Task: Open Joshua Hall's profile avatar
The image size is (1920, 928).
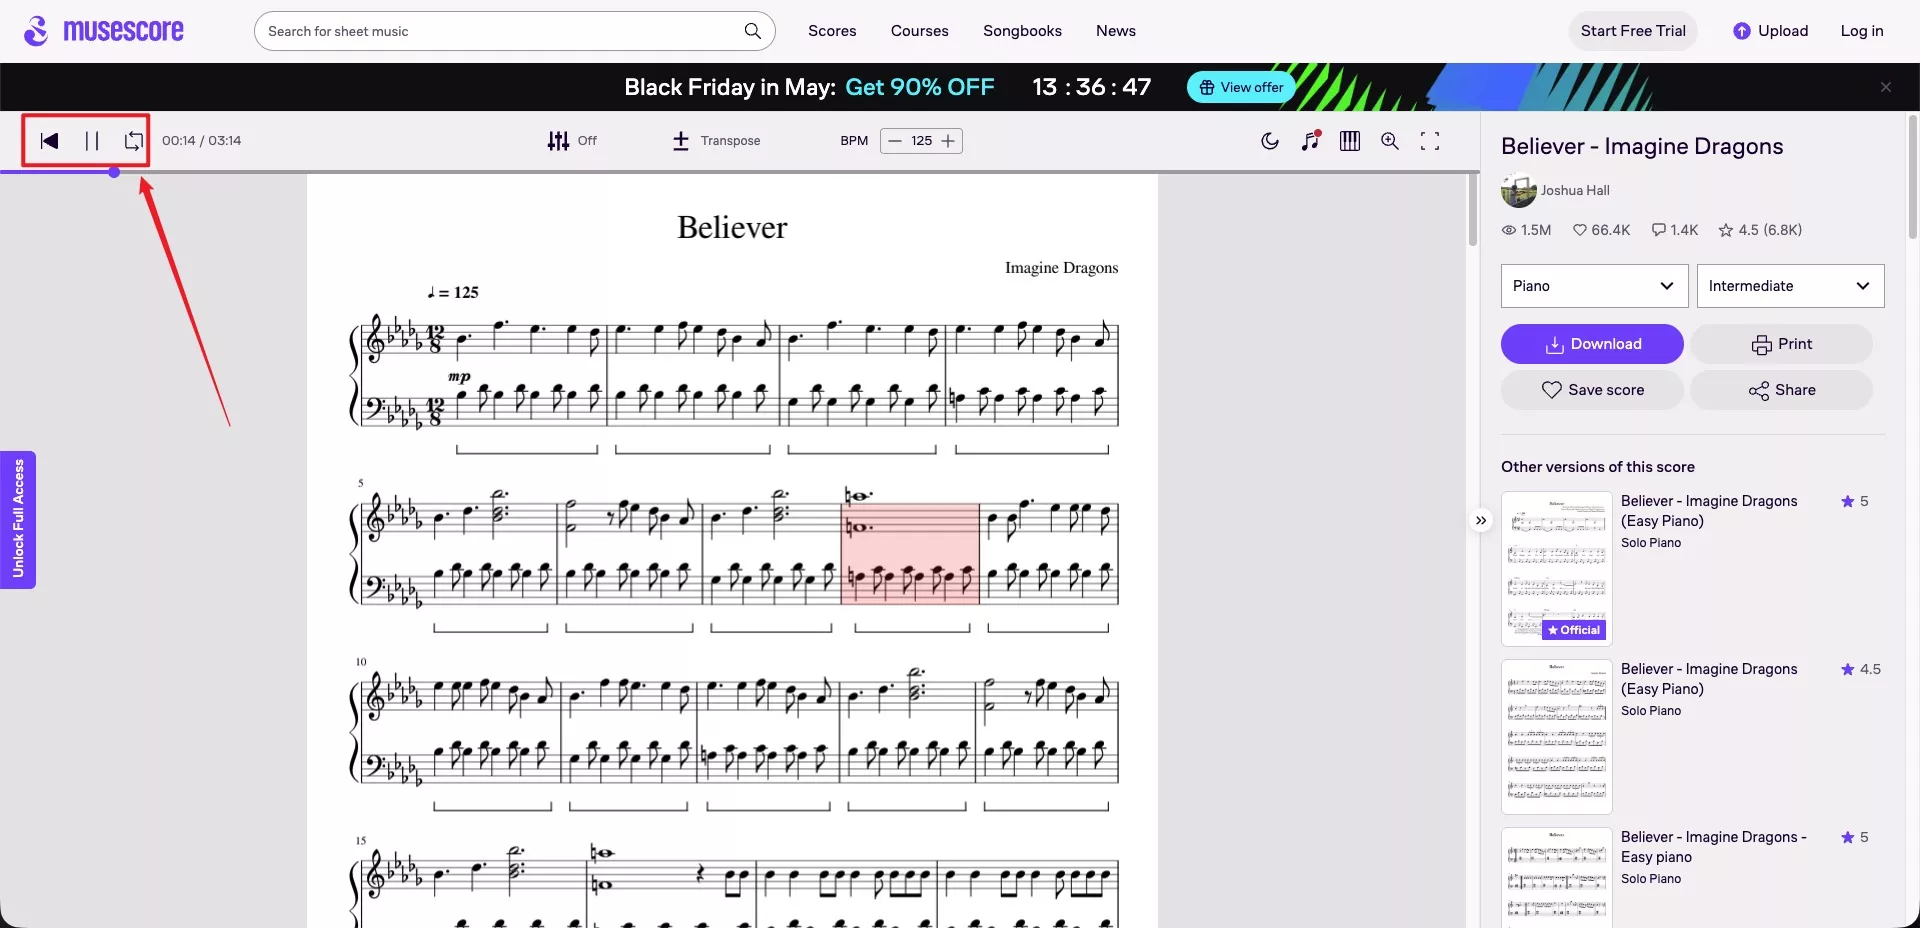Action: click(1518, 190)
